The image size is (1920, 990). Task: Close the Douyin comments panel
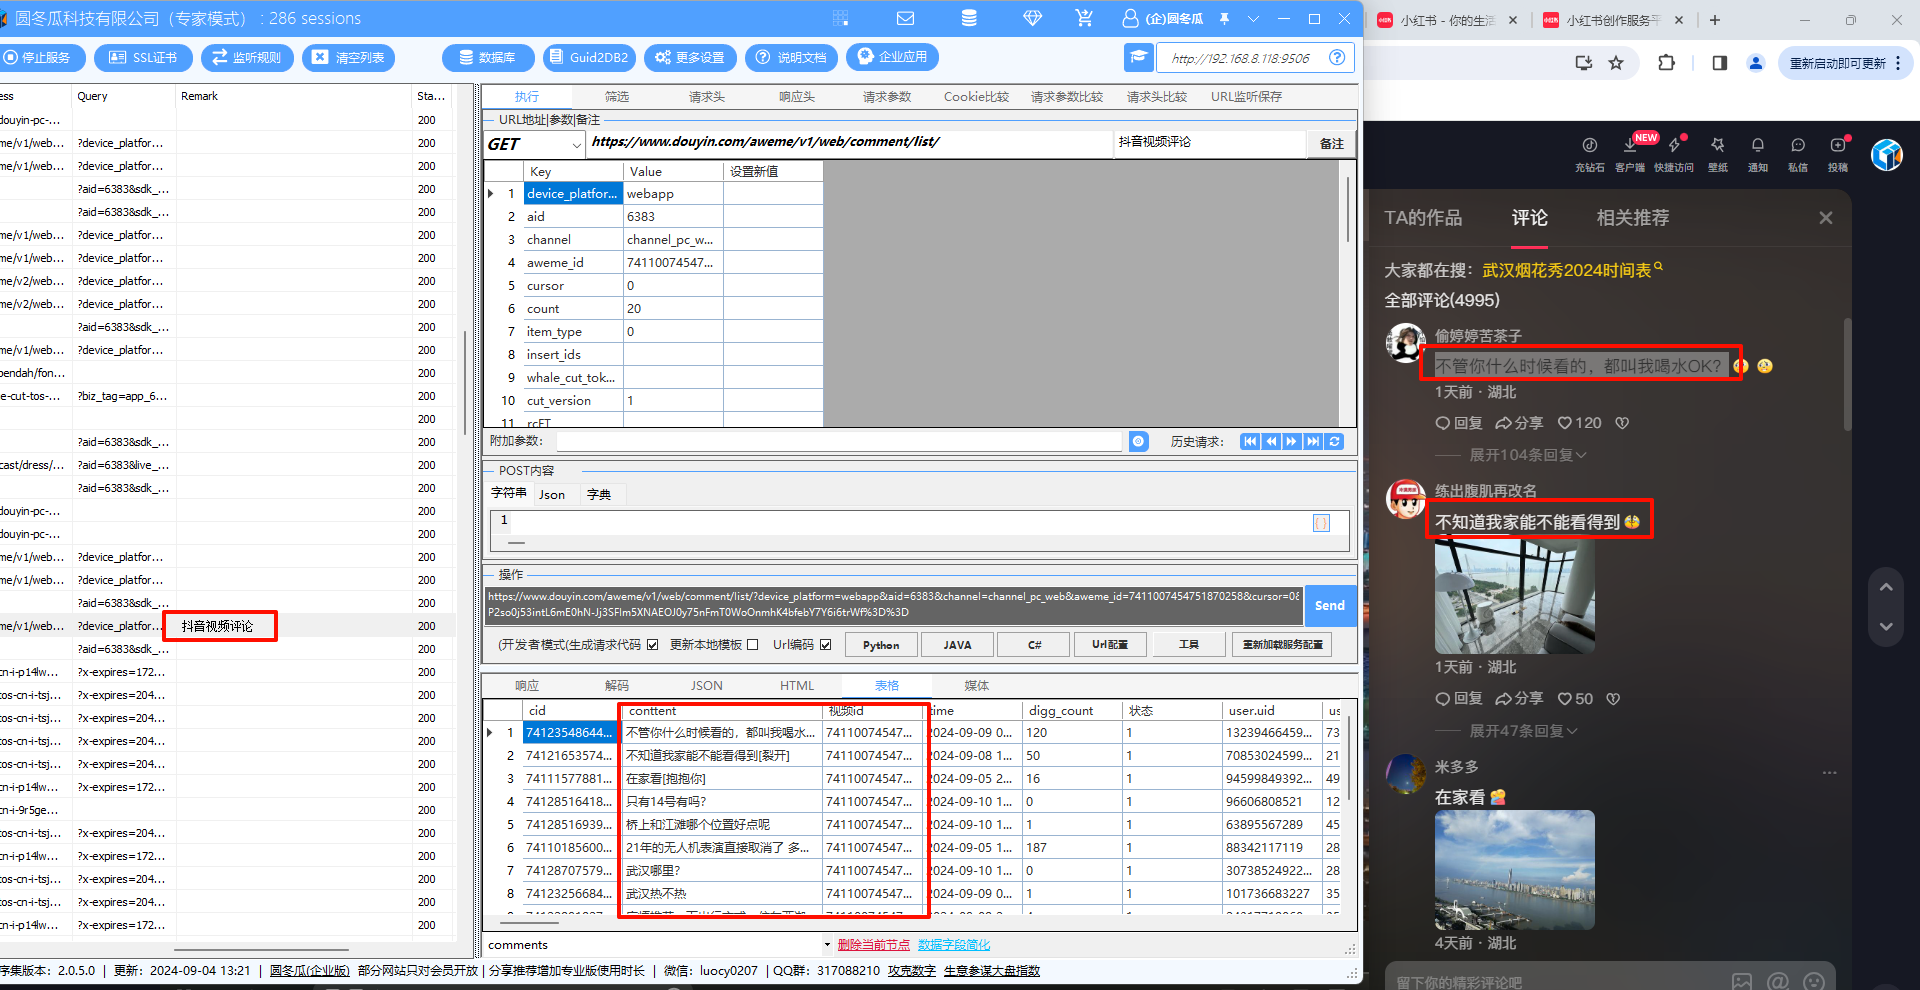point(1826,218)
